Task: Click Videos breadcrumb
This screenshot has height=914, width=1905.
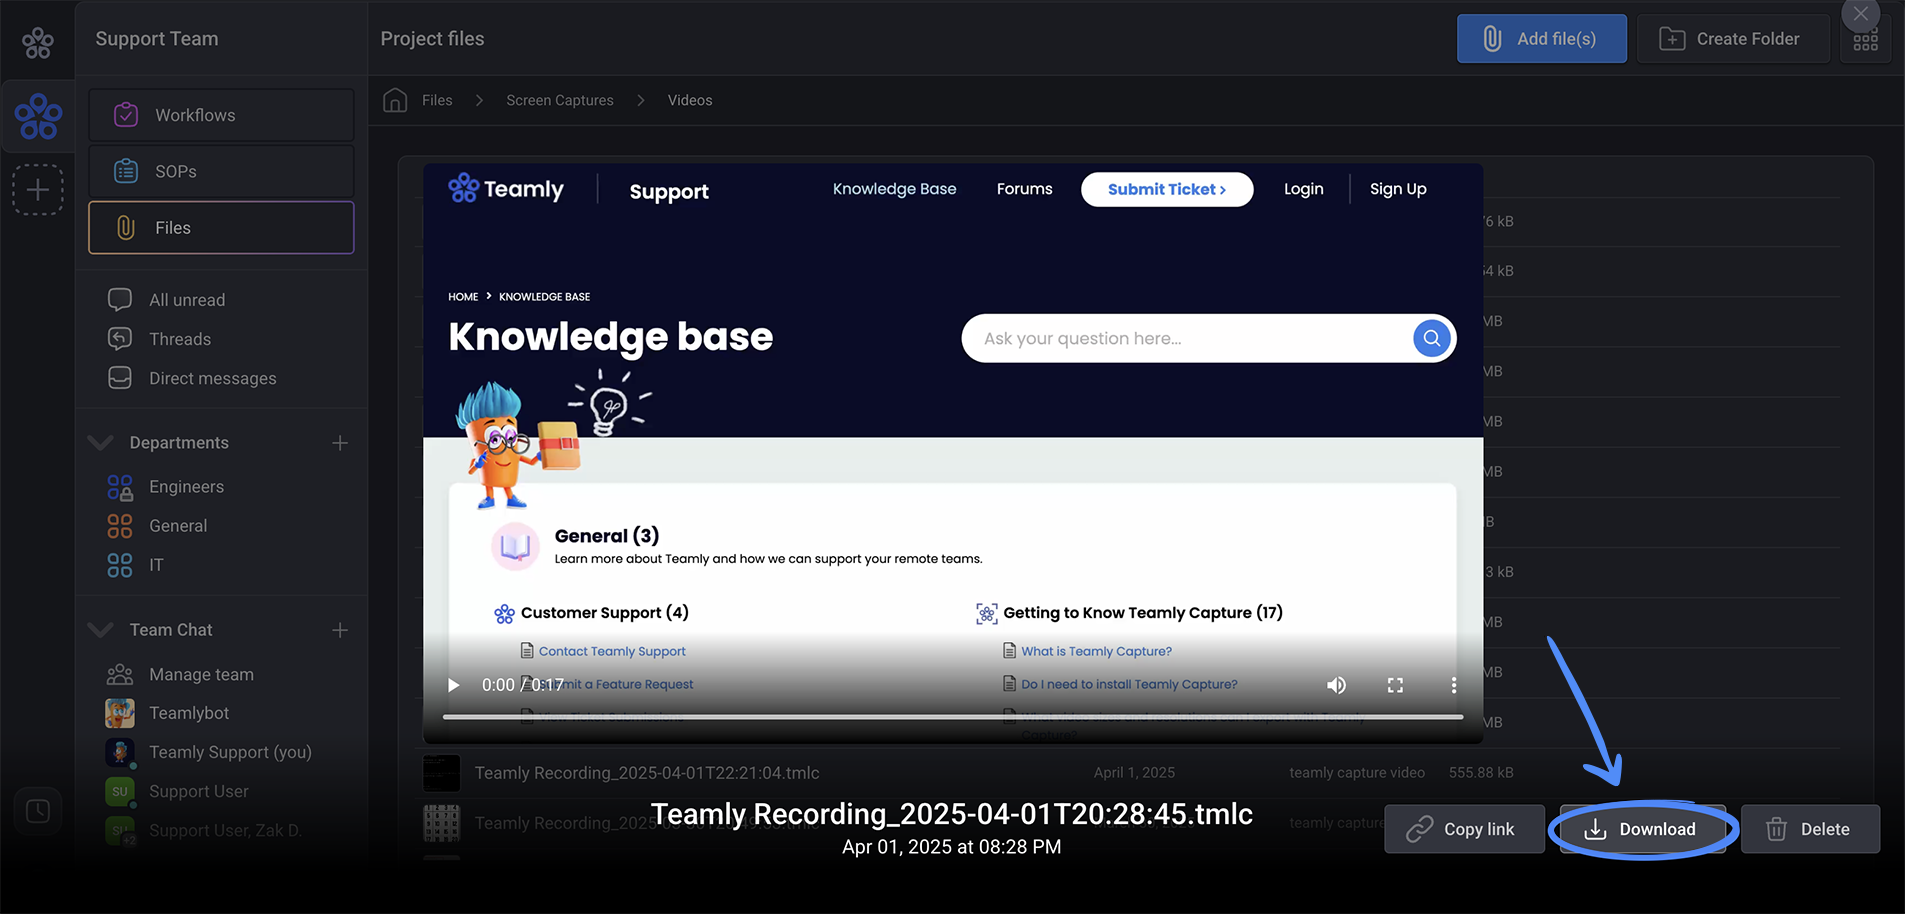Action: coord(690,100)
